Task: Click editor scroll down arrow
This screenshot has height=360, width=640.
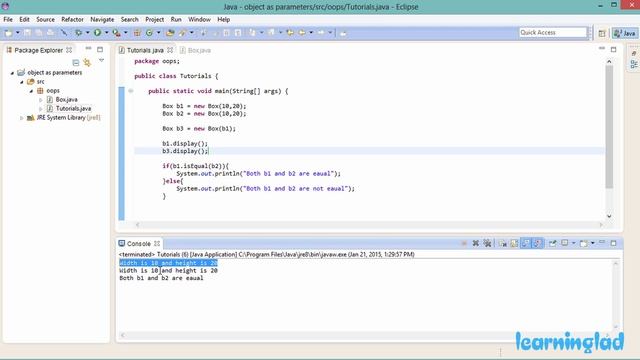Action: click(609, 216)
